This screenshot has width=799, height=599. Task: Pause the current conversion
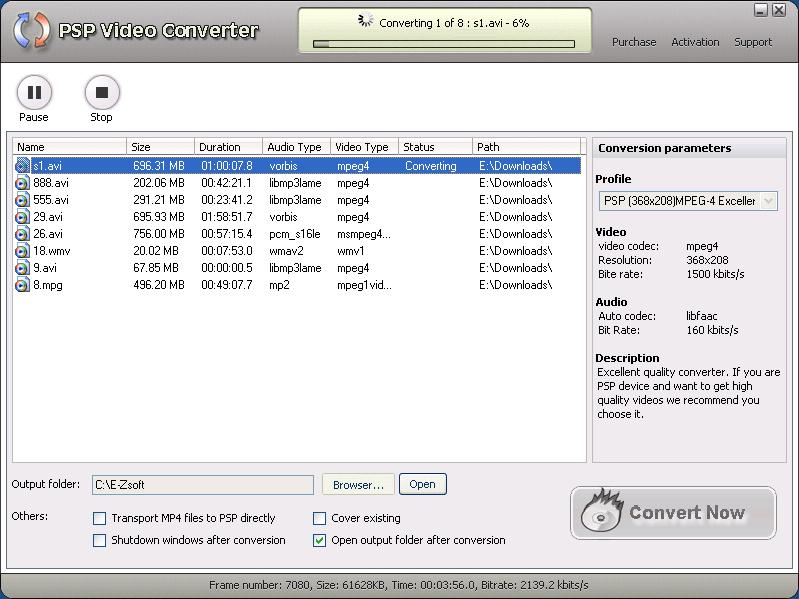point(34,92)
